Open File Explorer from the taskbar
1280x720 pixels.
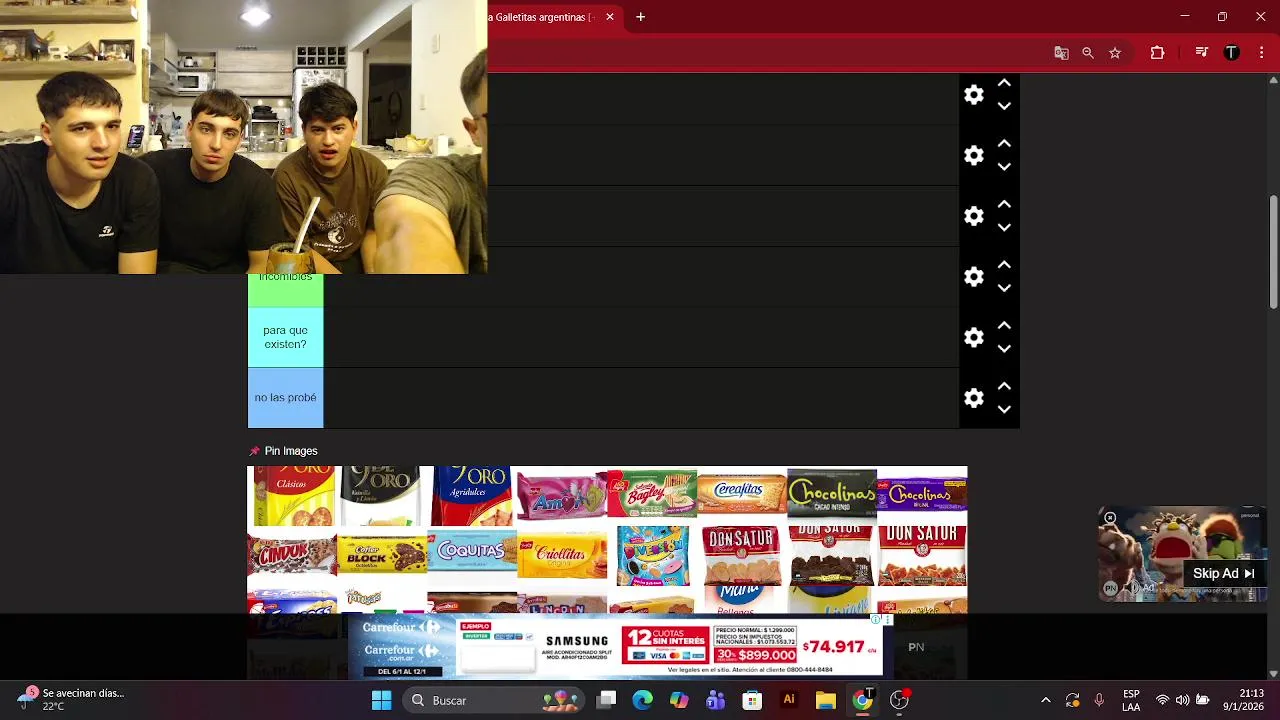point(825,700)
